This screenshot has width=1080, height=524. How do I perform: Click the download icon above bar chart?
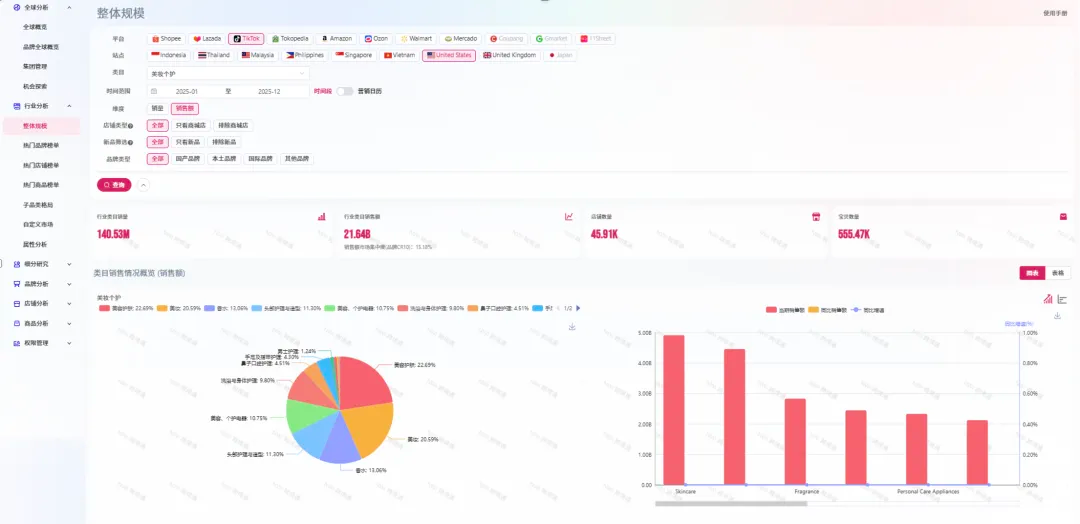click(x=1058, y=316)
